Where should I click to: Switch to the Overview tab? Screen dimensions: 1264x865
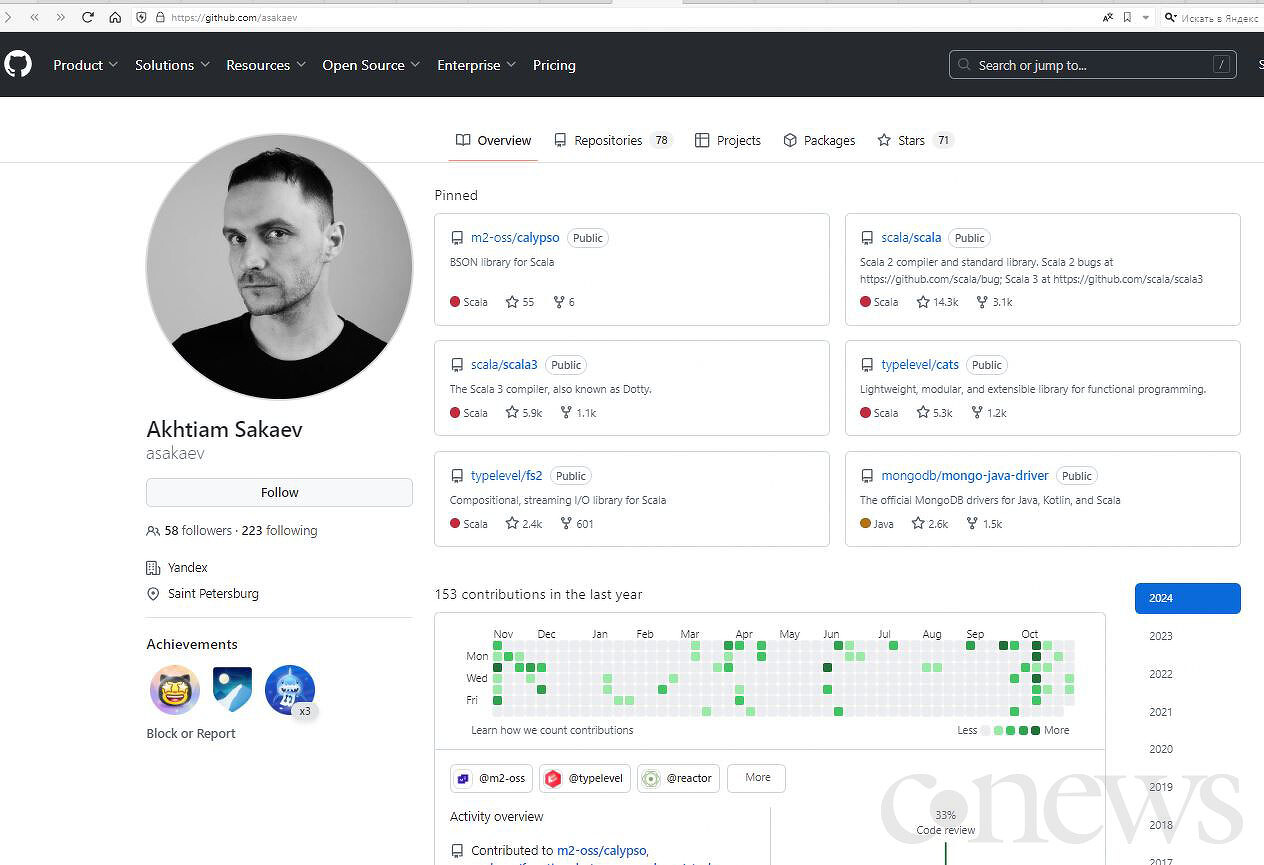pyautogui.click(x=493, y=141)
